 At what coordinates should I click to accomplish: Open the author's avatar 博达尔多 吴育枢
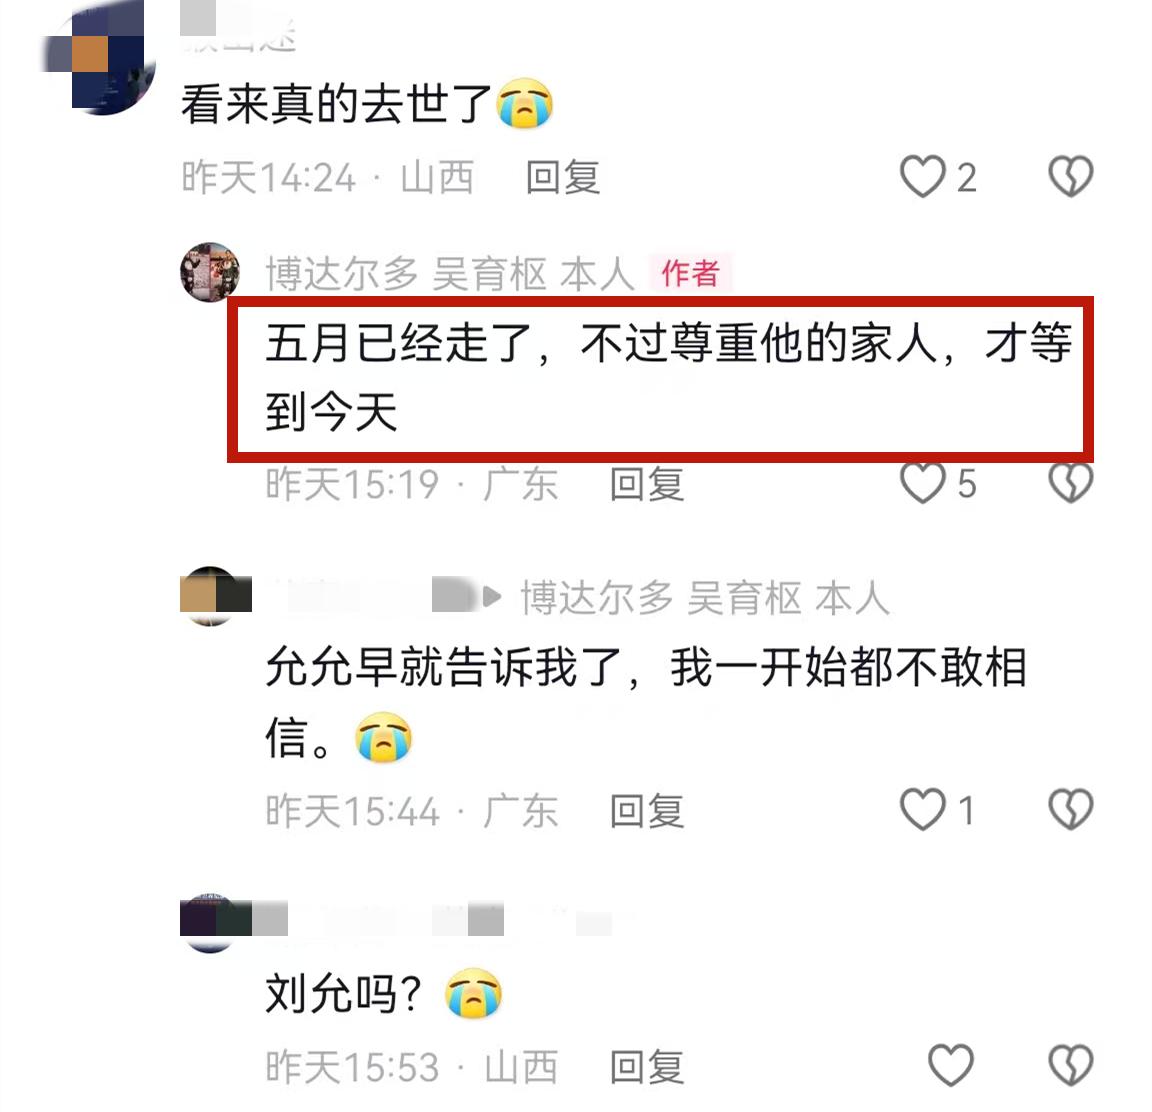point(210,272)
